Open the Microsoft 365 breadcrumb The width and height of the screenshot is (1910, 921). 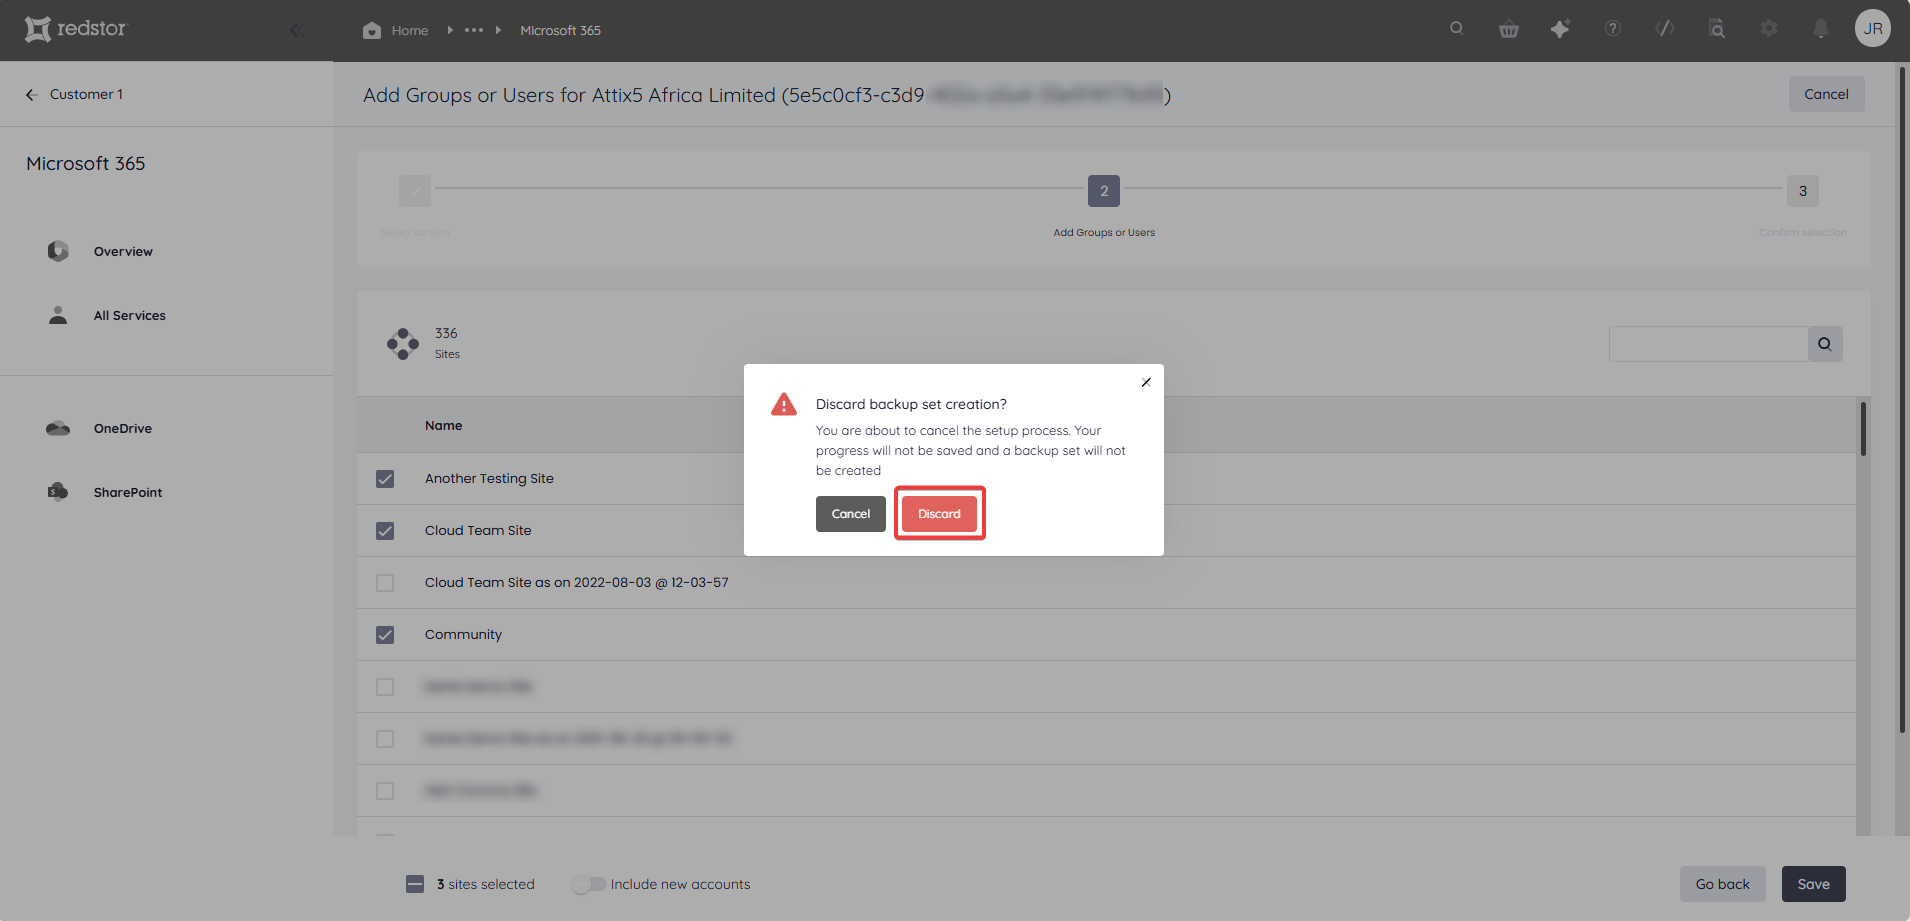point(560,30)
